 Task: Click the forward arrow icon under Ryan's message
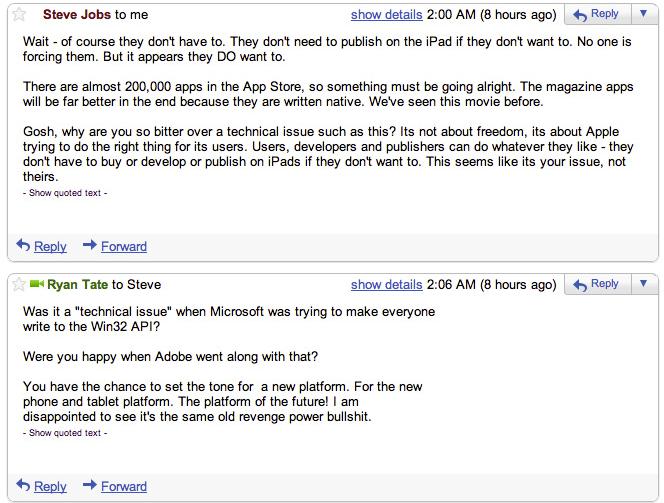89,486
